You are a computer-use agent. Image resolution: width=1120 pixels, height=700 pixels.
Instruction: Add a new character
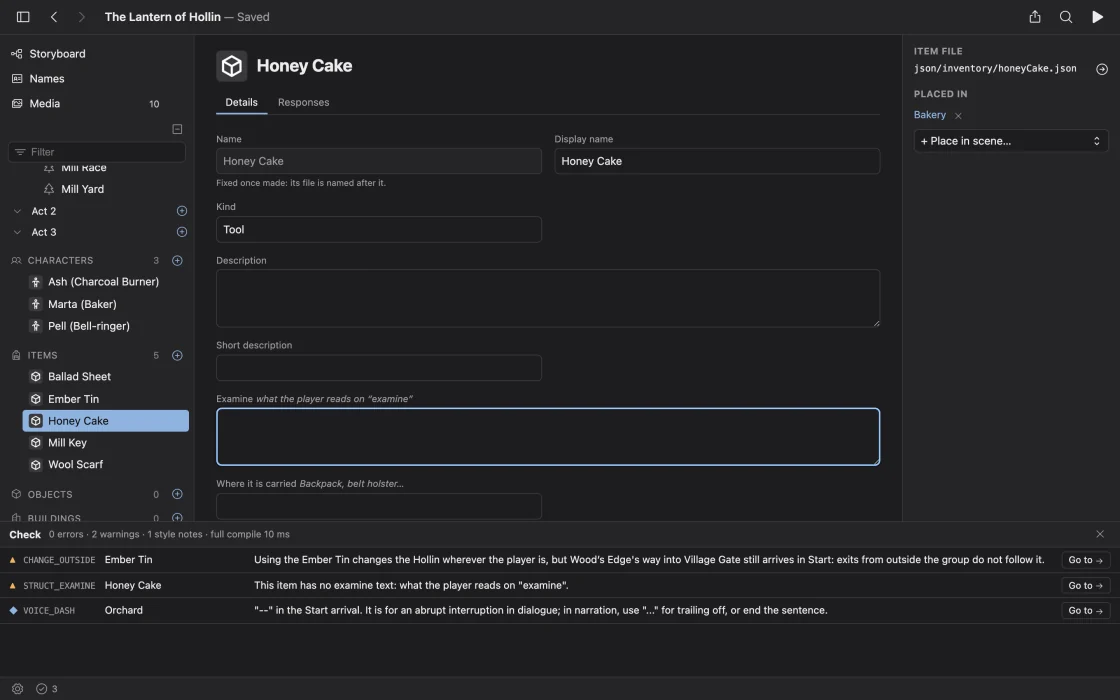point(177,261)
